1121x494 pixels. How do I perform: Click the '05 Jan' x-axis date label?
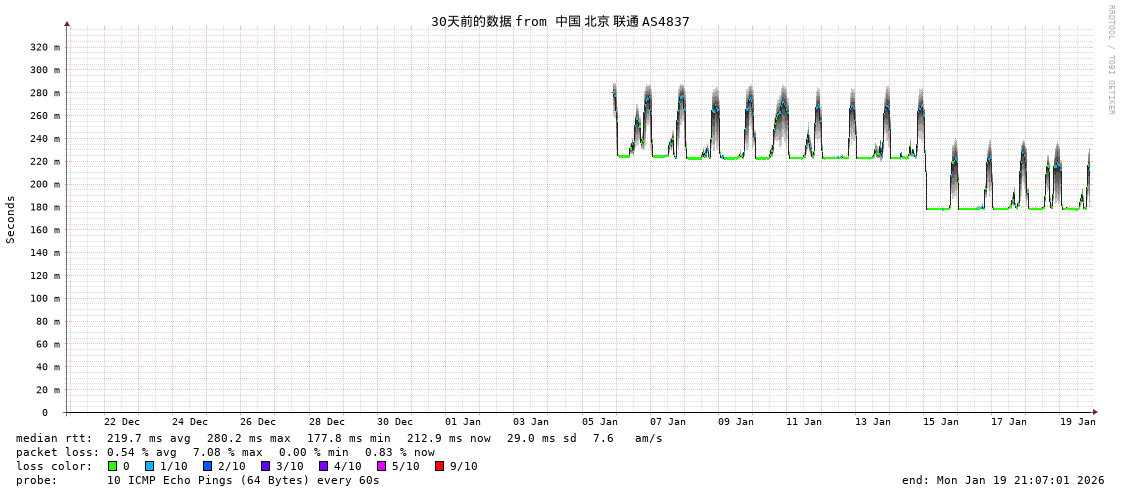point(600,422)
